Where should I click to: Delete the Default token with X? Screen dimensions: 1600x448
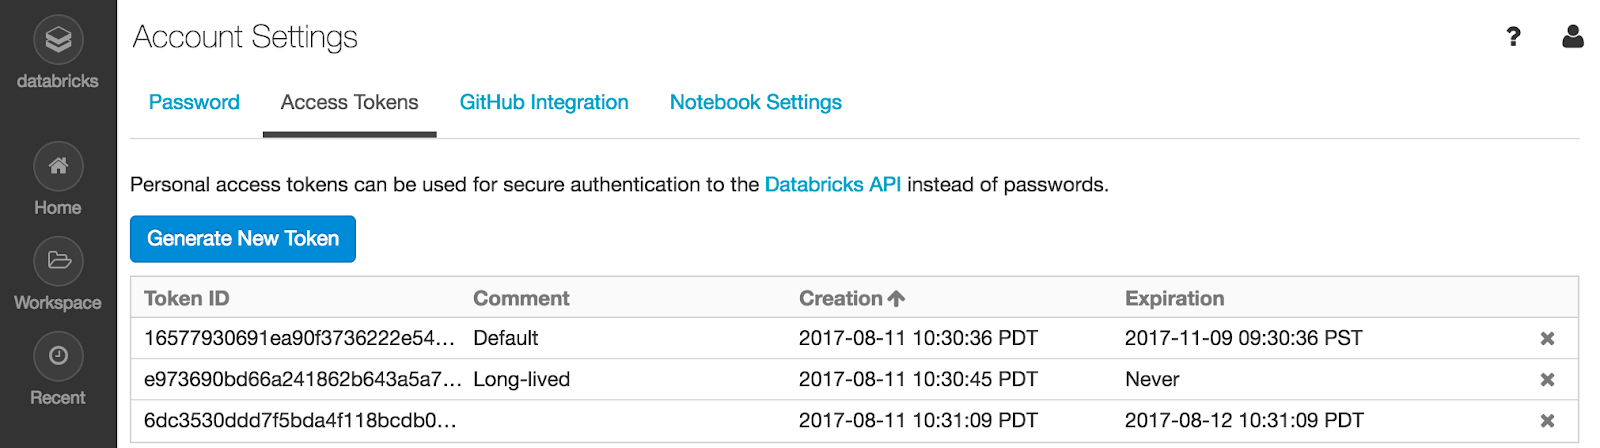1547,339
